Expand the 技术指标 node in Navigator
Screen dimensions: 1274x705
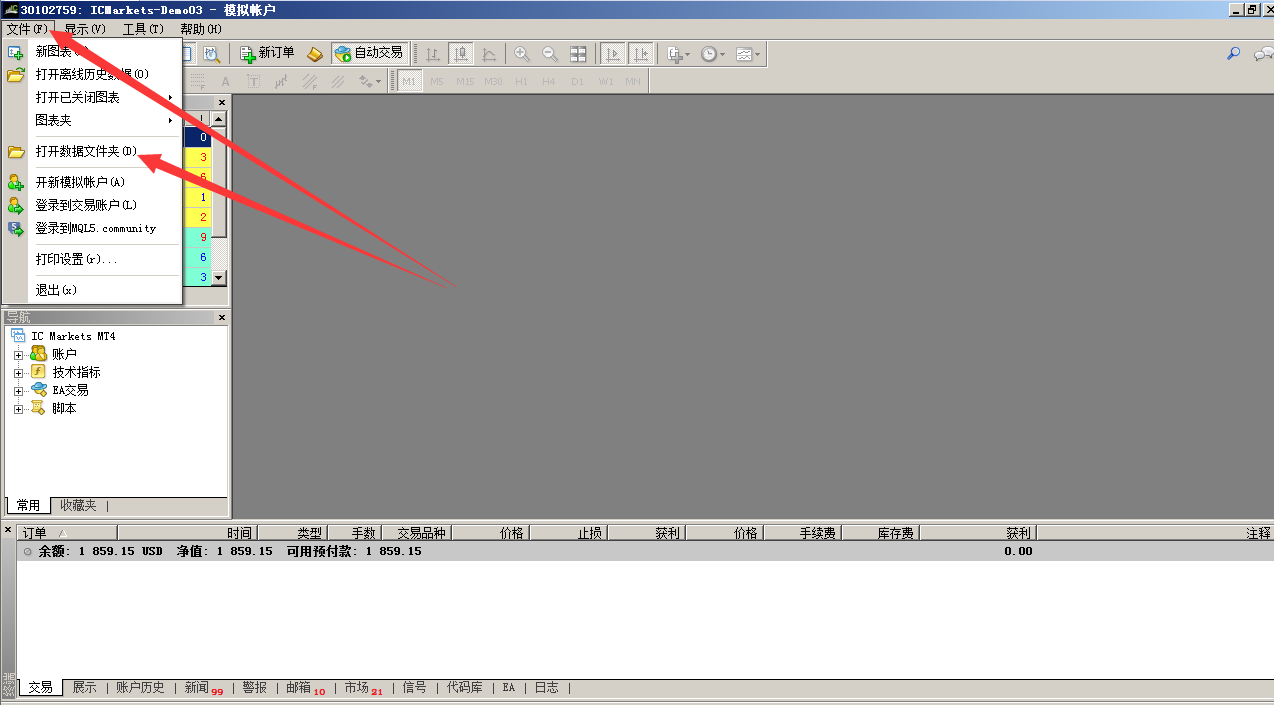(x=18, y=372)
